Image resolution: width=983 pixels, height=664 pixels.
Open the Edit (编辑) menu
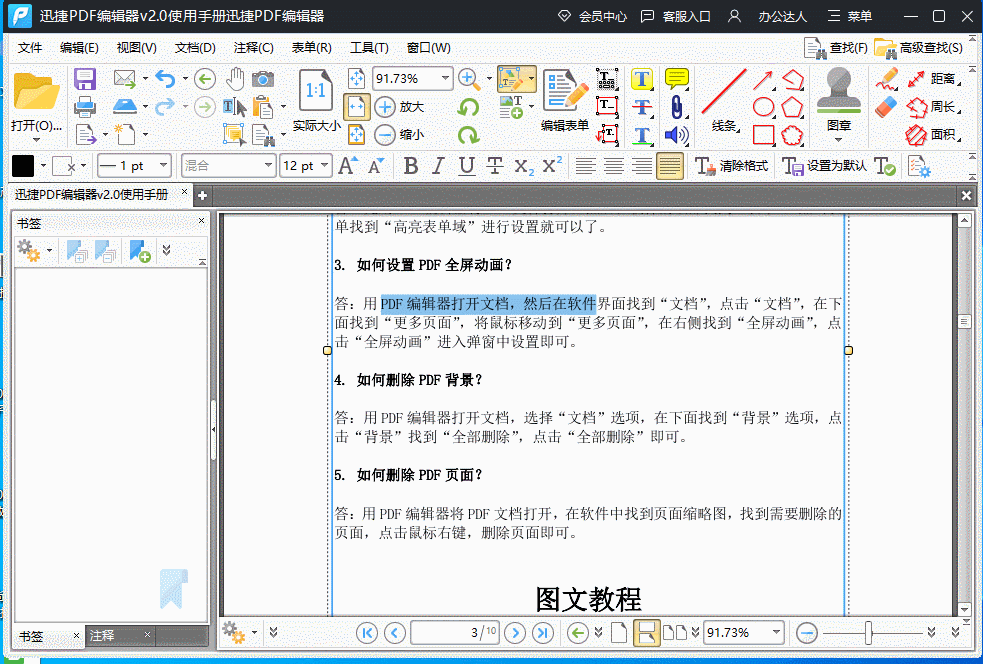tap(79, 48)
